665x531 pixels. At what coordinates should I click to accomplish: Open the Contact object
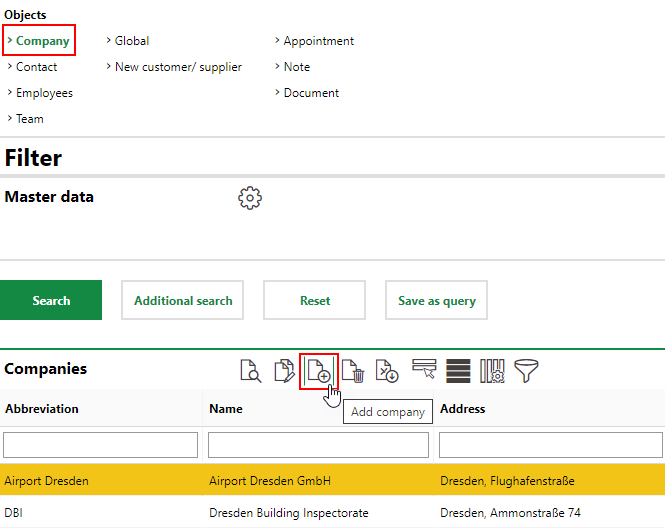tap(36, 67)
